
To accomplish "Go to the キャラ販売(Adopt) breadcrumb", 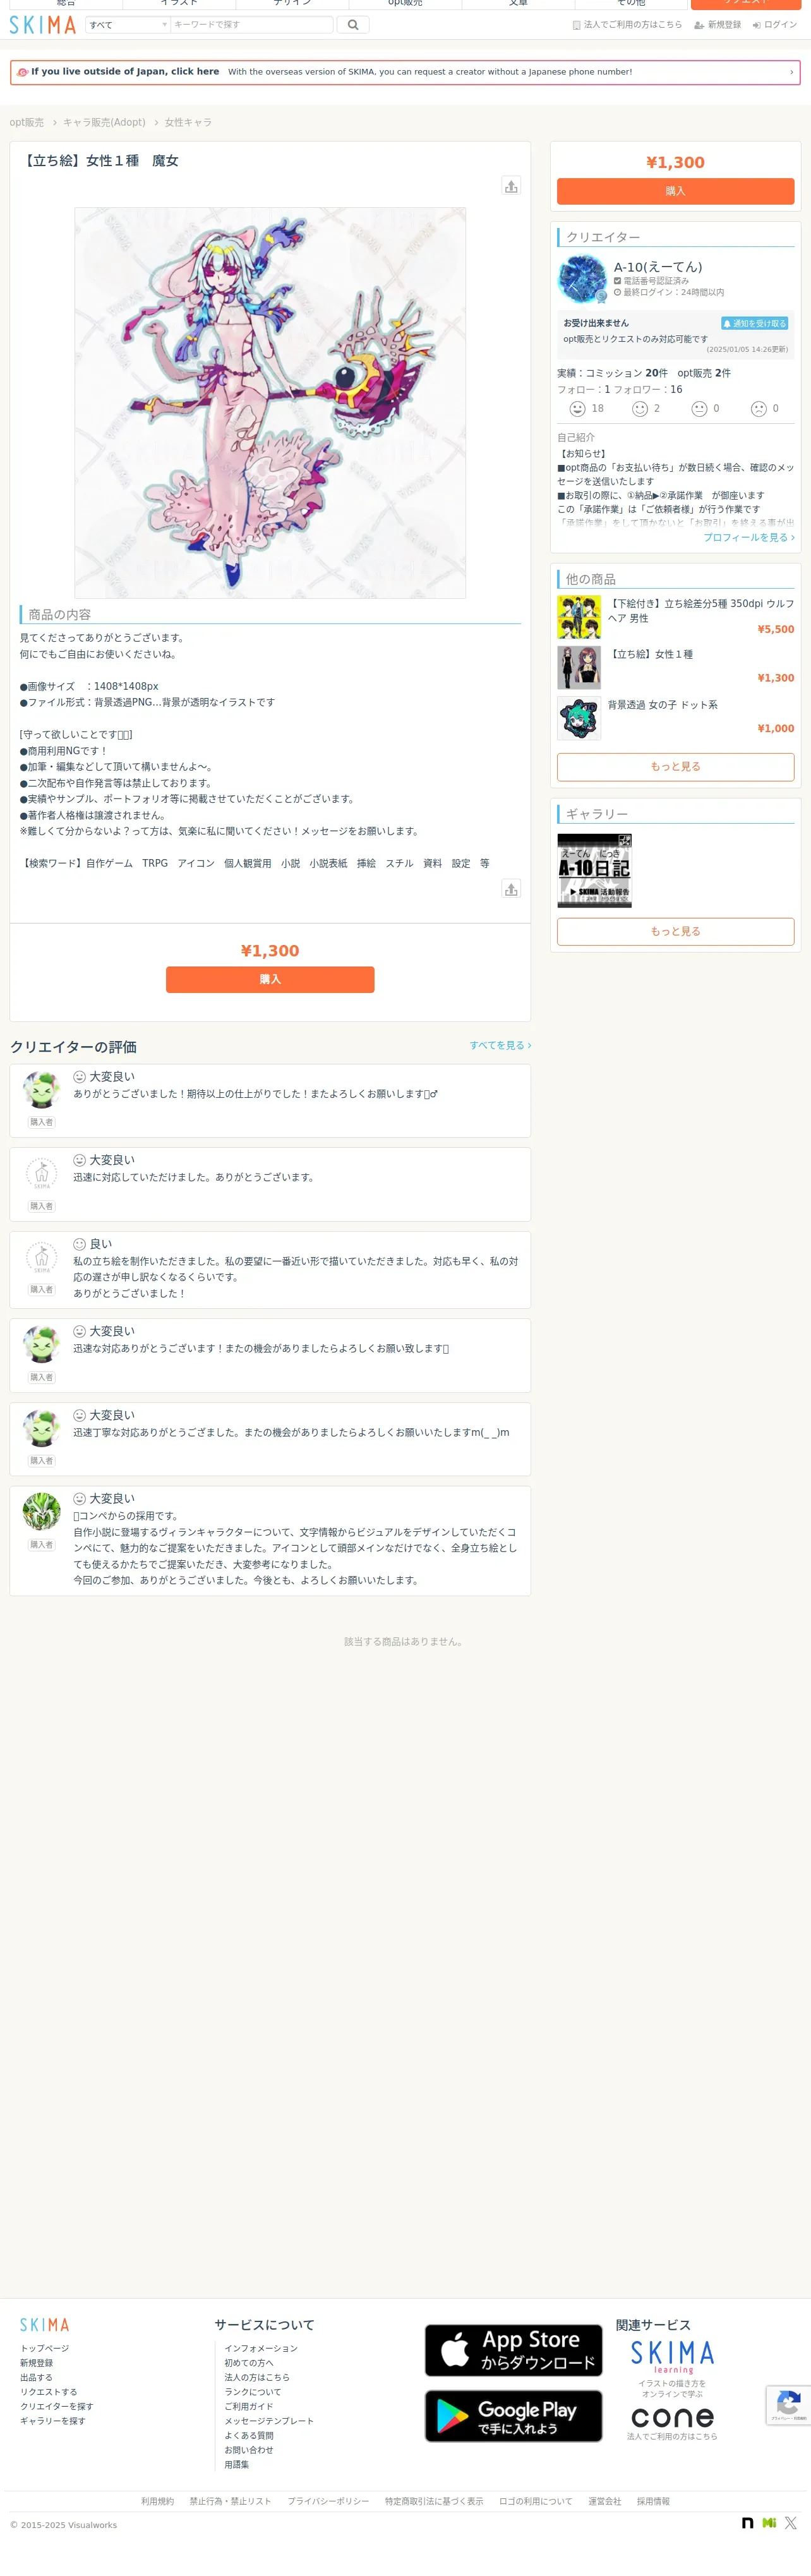I will coord(104,122).
